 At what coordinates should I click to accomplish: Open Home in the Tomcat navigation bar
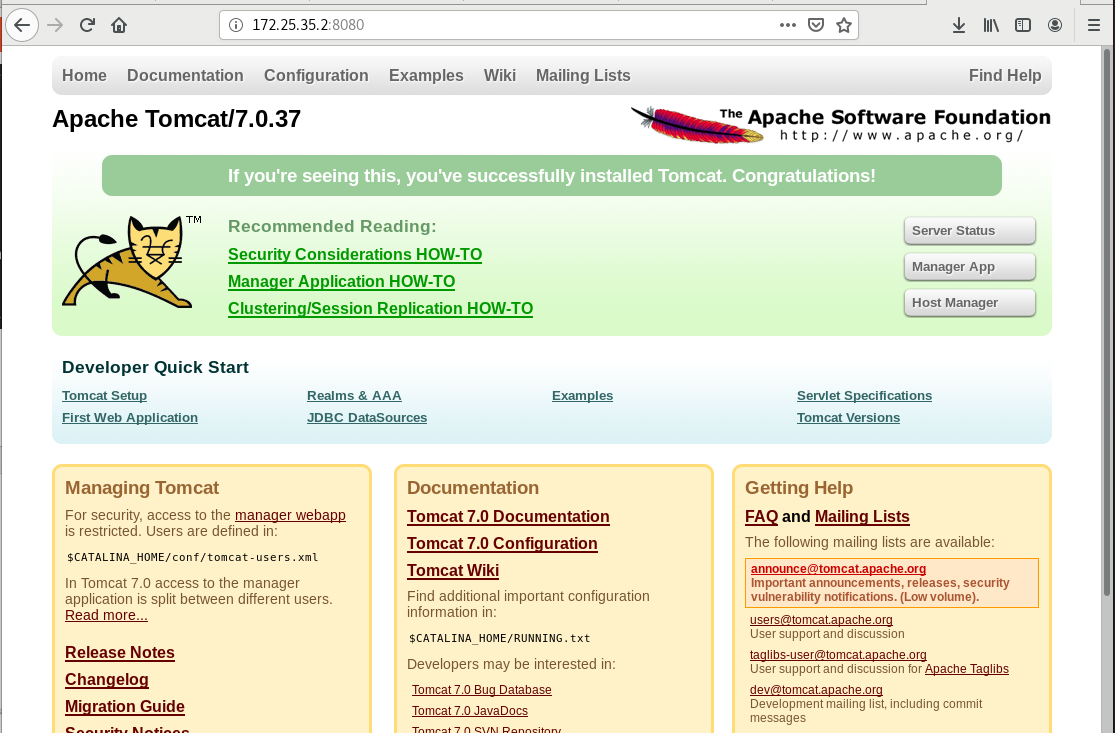click(84, 75)
